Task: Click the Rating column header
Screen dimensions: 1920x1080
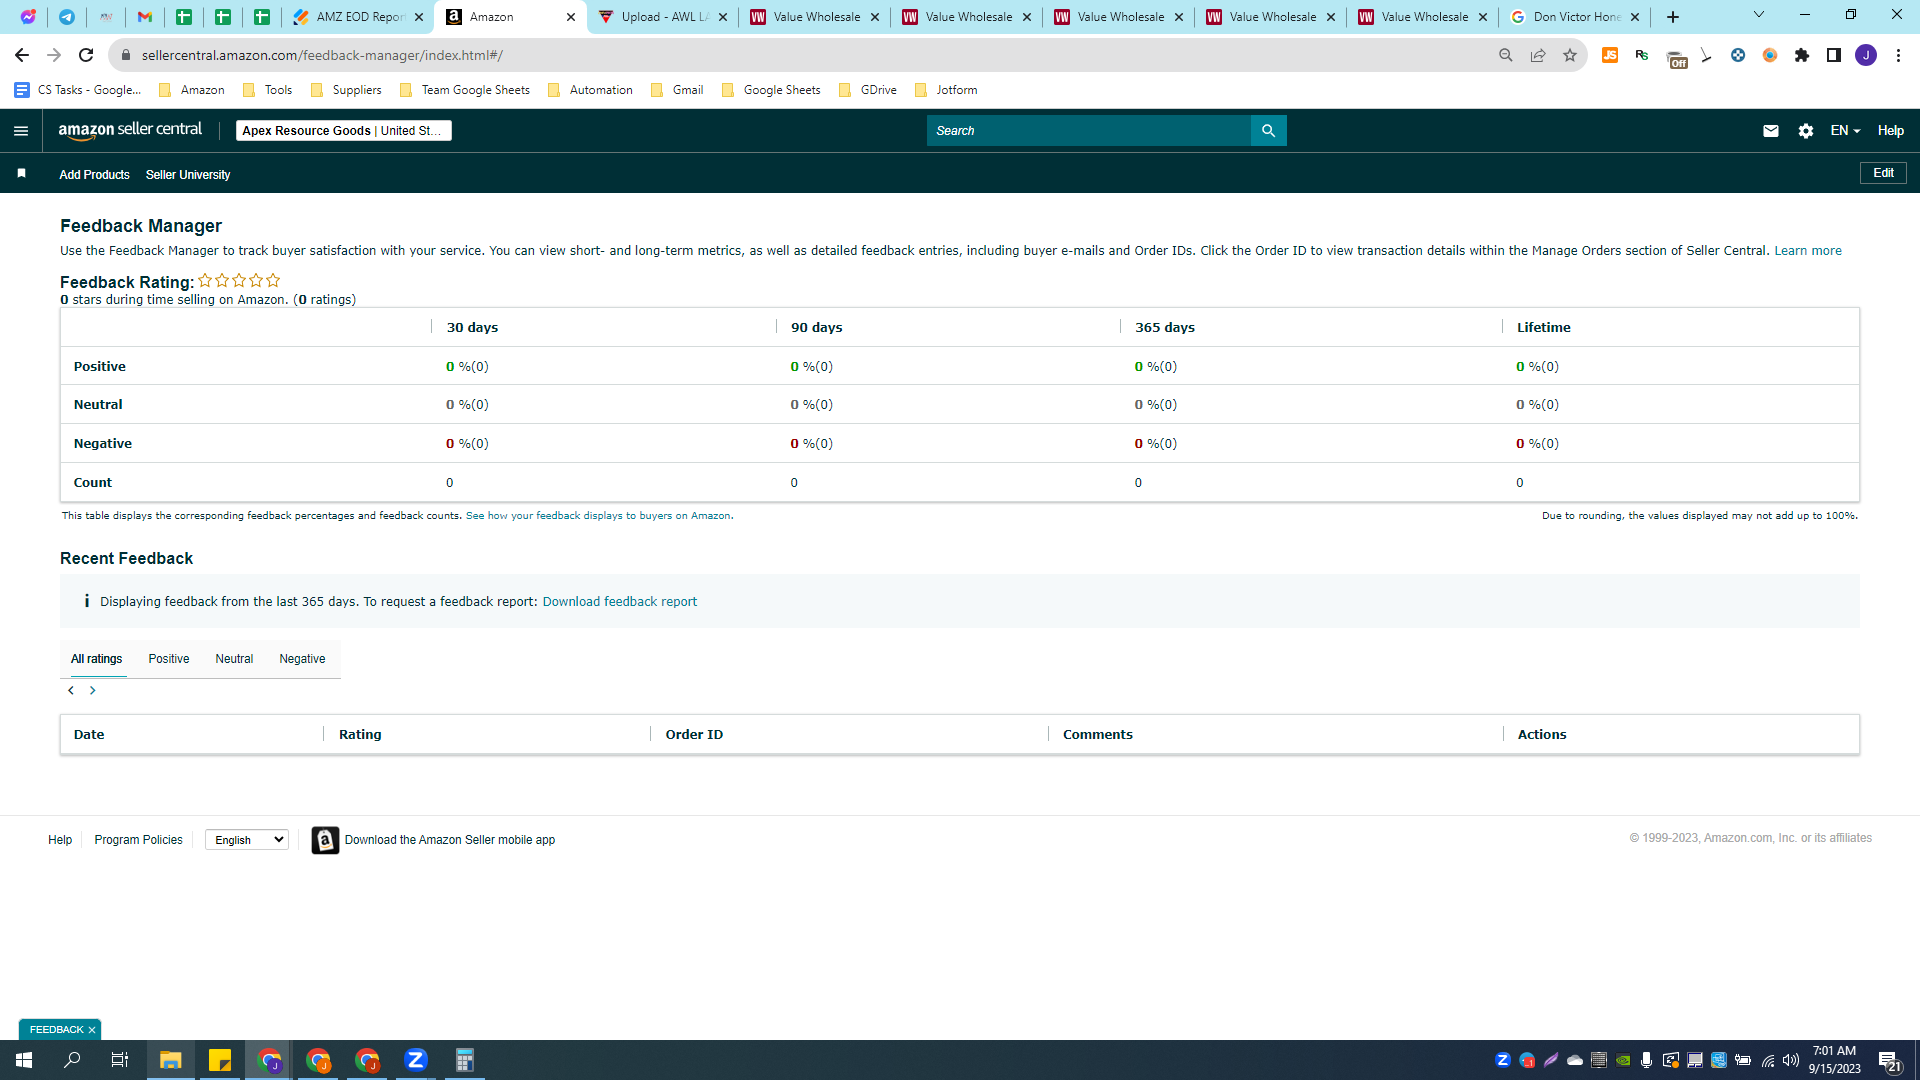Action: click(x=360, y=735)
